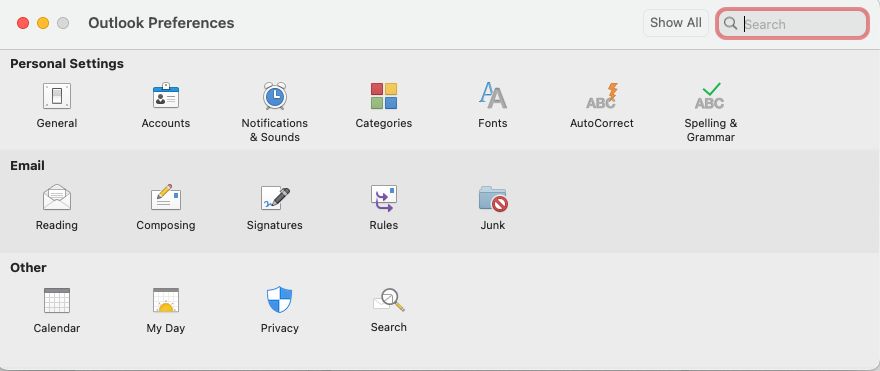Image resolution: width=880 pixels, height=371 pixels.
Task: Open the Categories colored squares icon
Action: pos(384,96)
